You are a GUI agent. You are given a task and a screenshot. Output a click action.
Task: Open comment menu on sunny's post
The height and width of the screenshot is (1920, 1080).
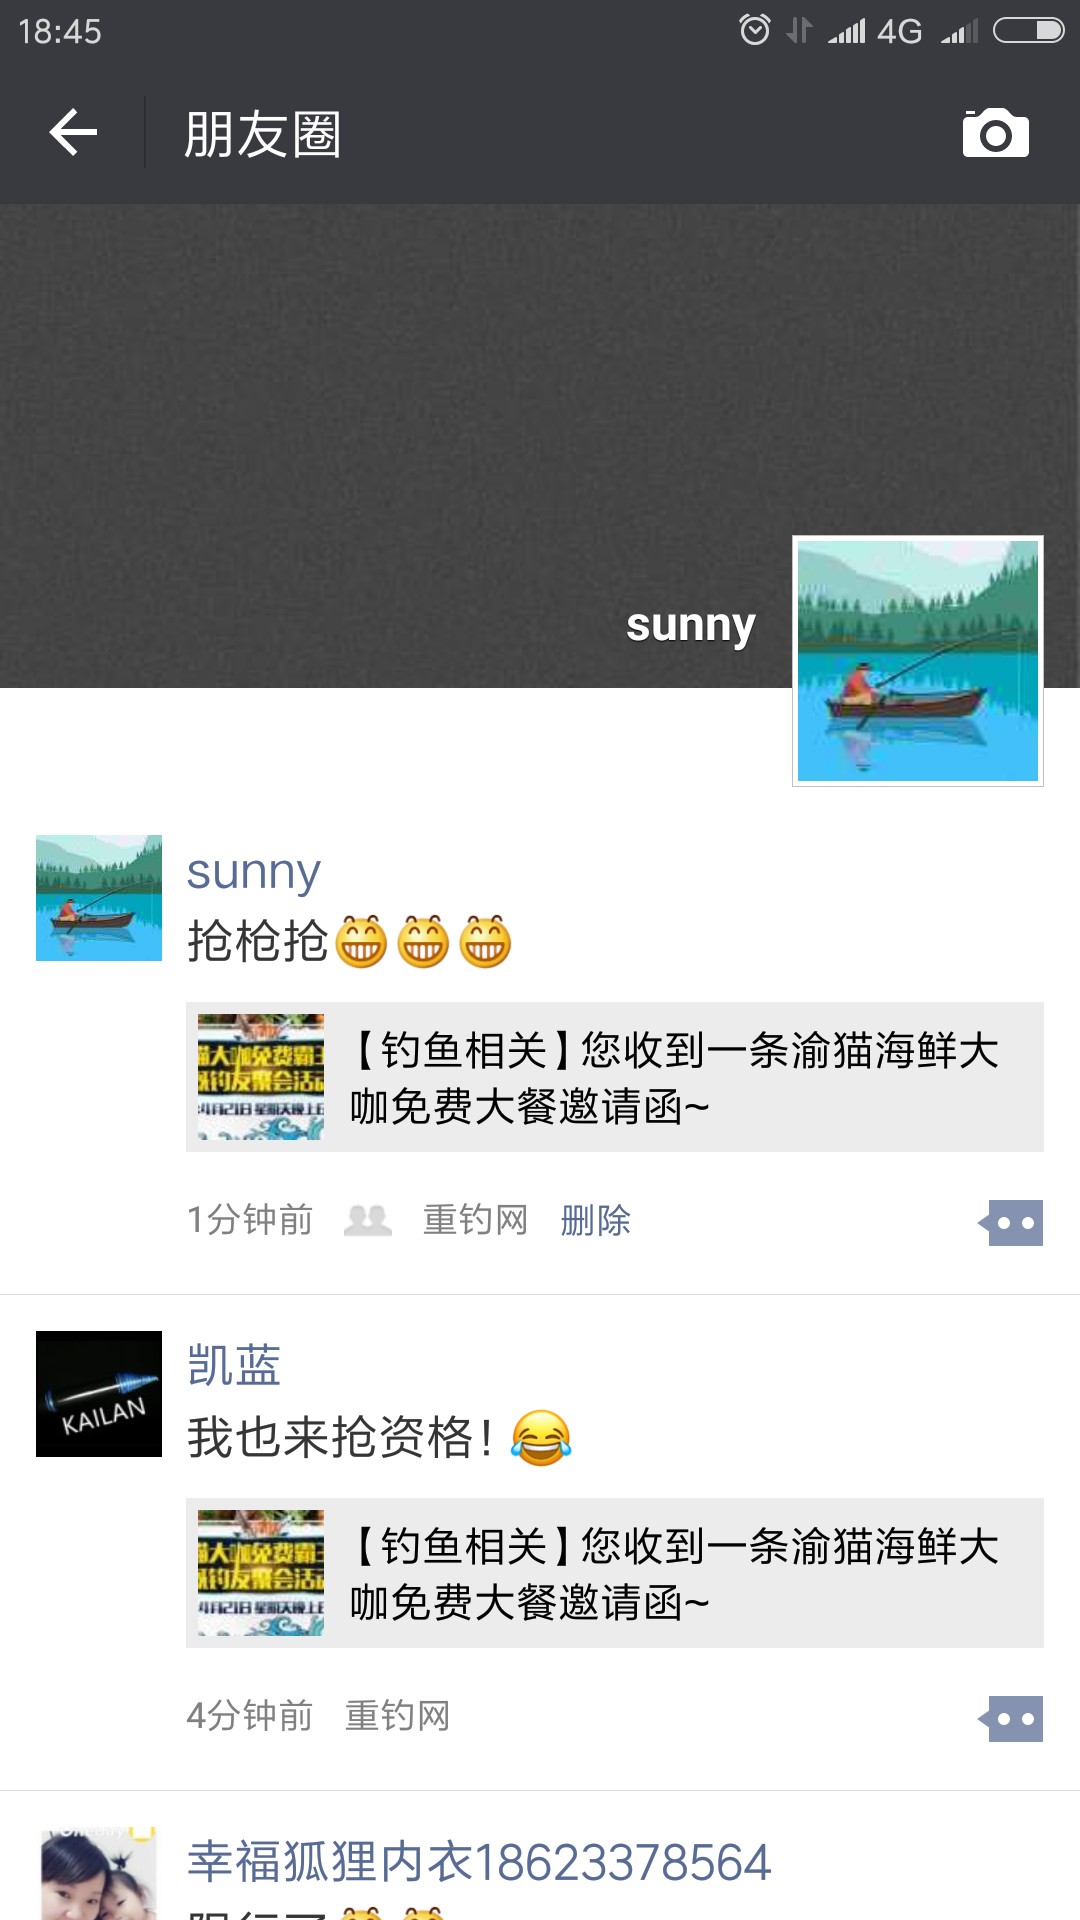click(1011, 1222)
